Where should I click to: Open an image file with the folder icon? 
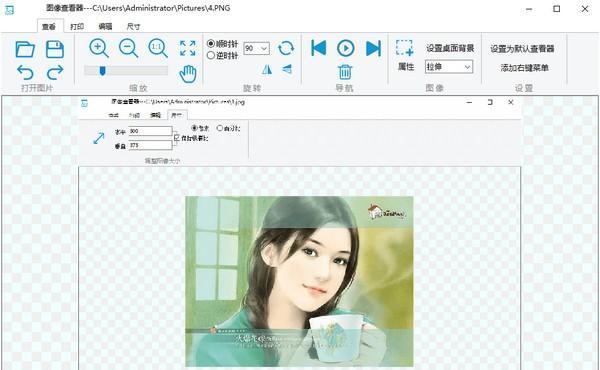25,49
